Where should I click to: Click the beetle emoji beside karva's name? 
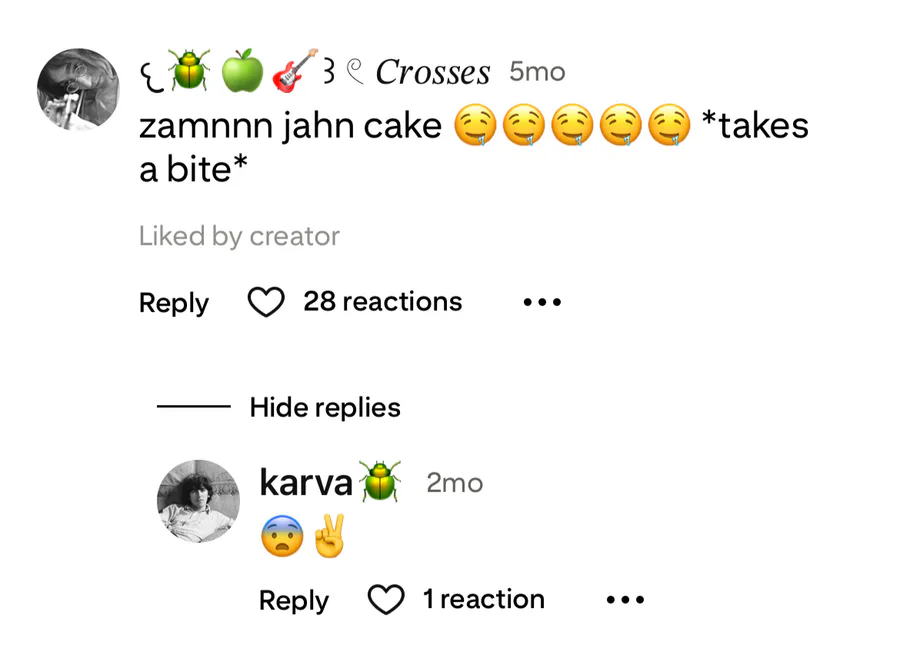tap(379, 482)
